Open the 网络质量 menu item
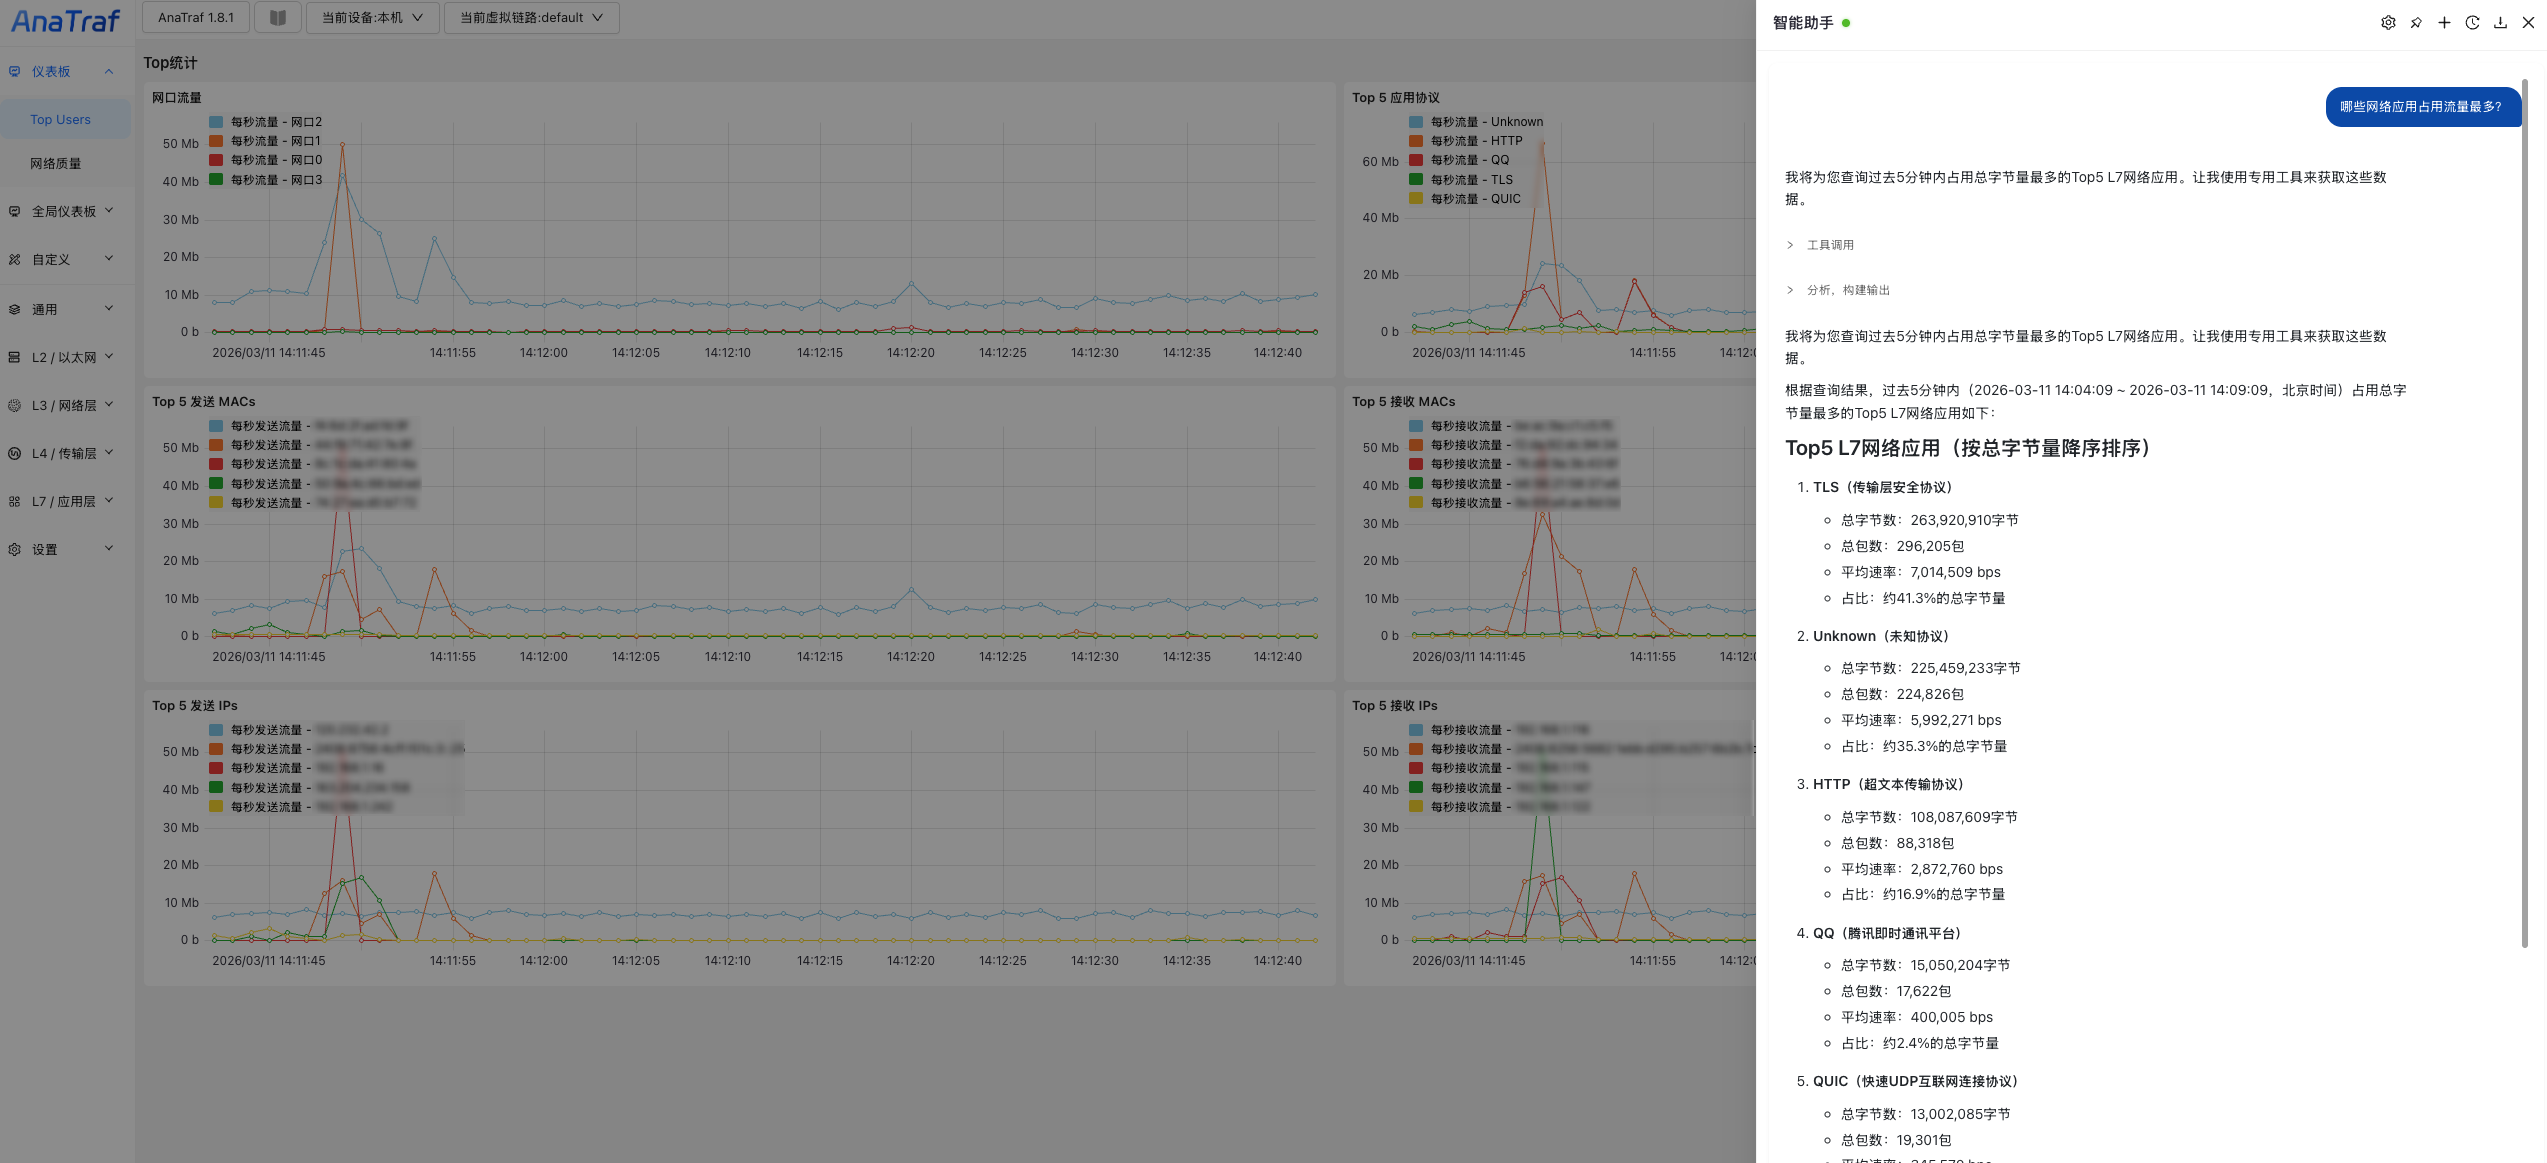Image resolution: width=2547 pixels, height=1163 pixels. point(56,164)
